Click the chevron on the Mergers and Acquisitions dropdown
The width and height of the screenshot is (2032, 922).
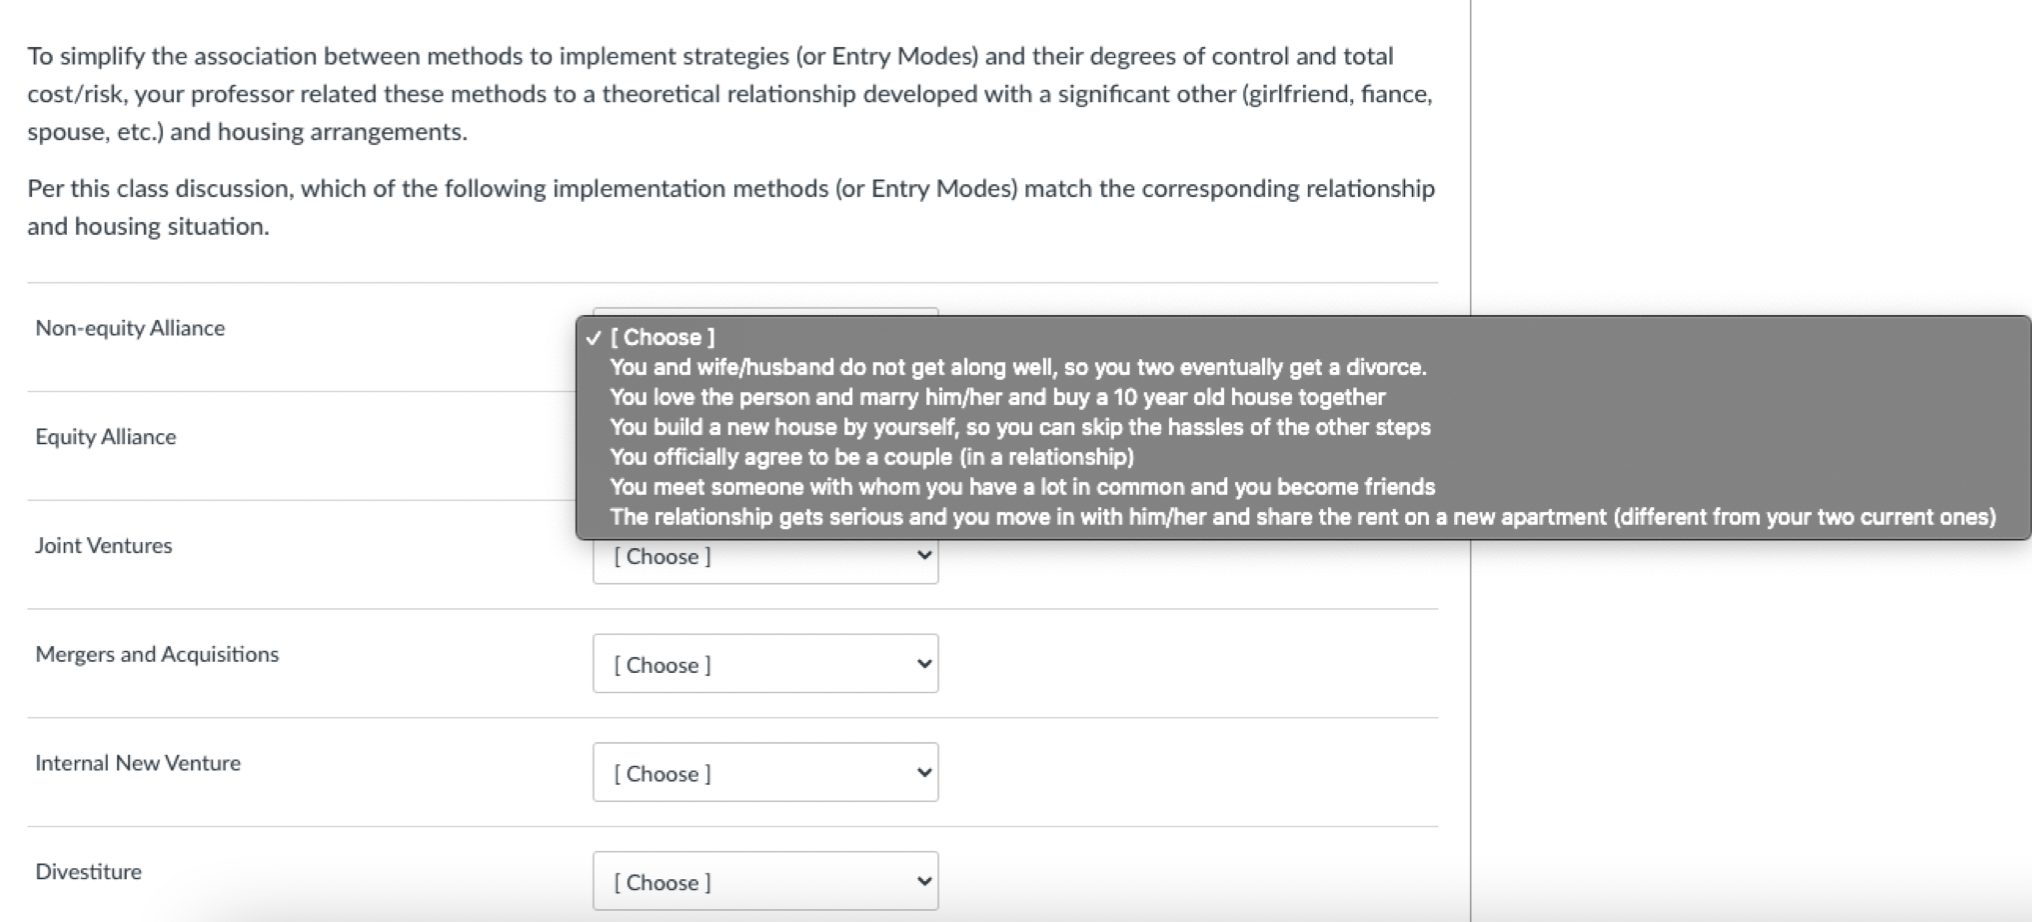pyautogui.click(x=923, y=663)
